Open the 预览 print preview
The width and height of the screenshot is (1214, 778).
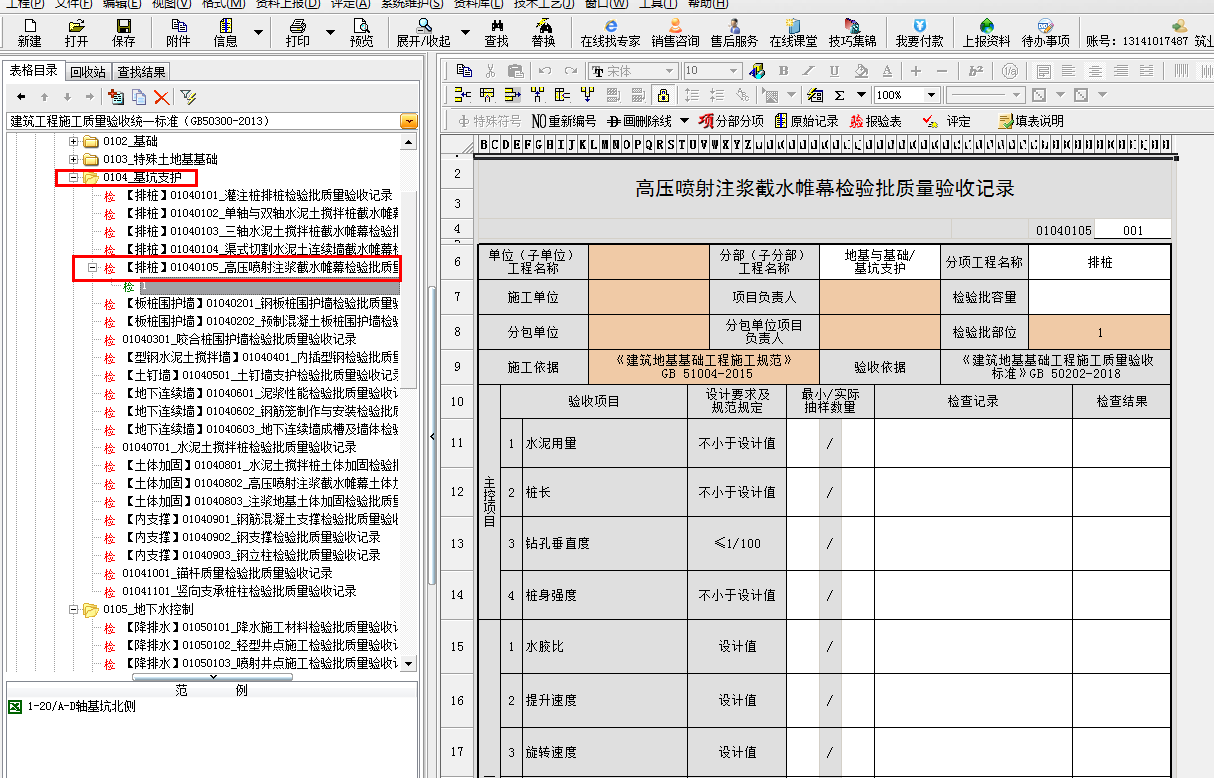362,32
